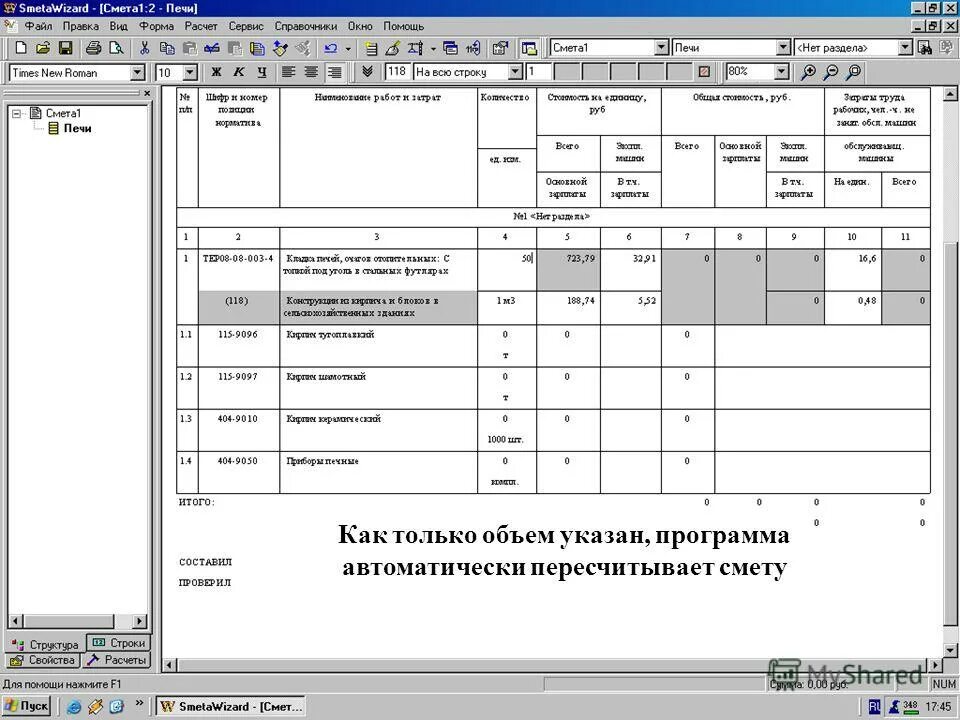Save the estimate with the floppy disk icon

(x=65, y=48)
